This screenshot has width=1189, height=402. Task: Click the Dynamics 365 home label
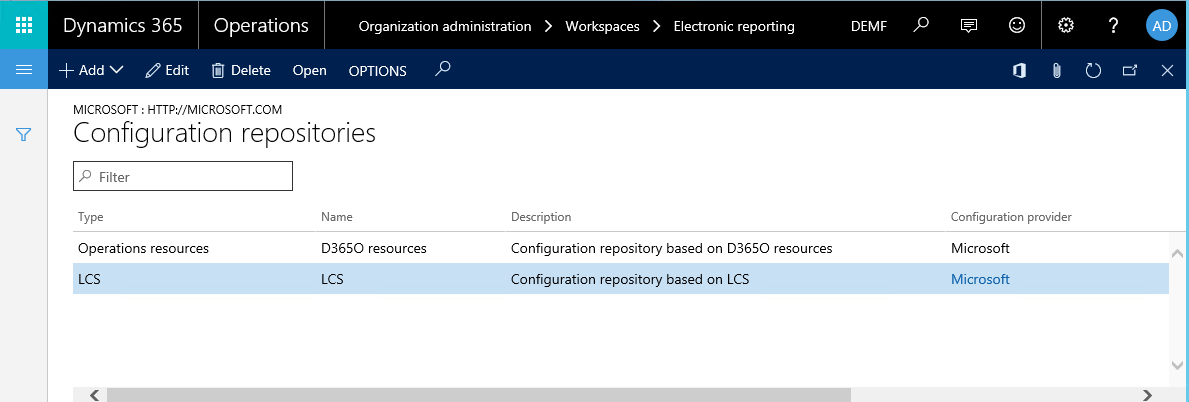pyautogui.click(x=123, y=25)
